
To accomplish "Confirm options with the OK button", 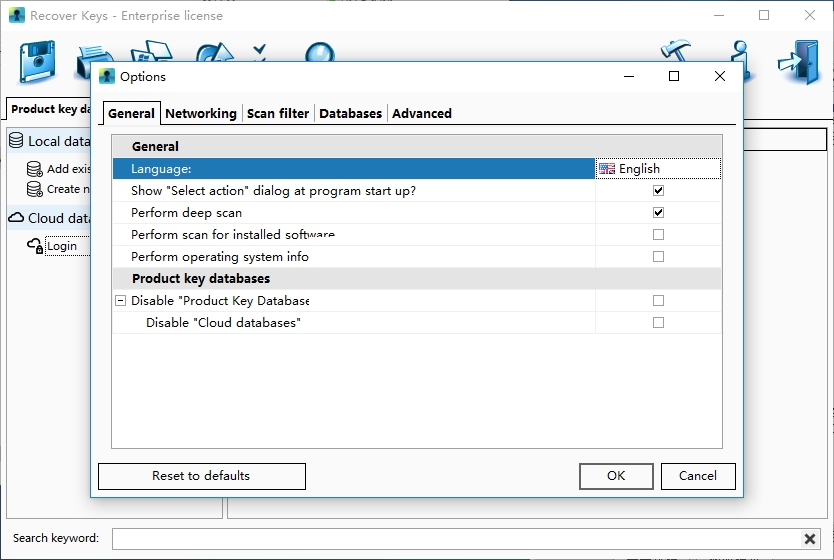I will tap(616, 476).
